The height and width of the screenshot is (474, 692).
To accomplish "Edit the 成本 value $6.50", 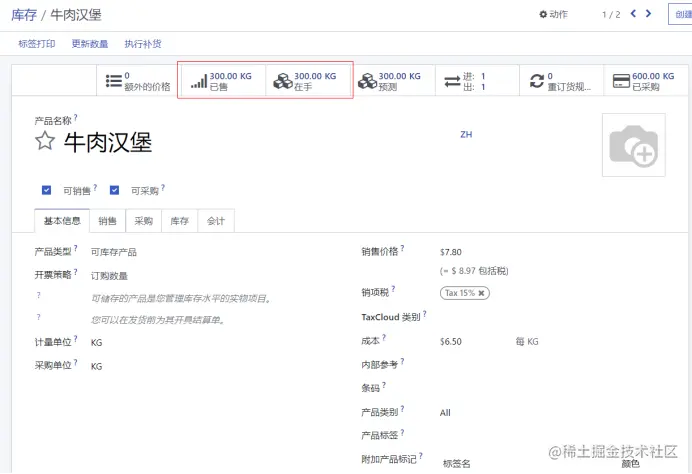I will coord(451,342).
